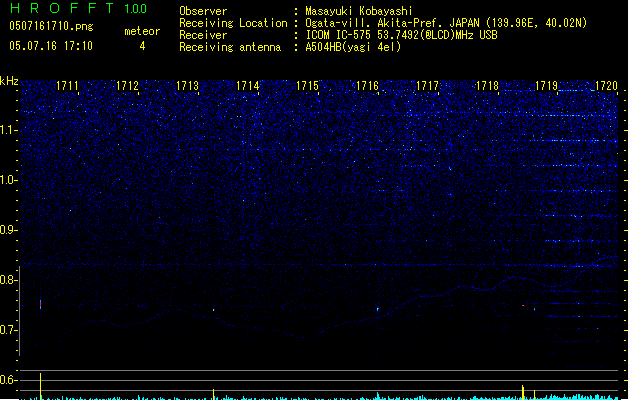The image size is (629, 400).
Task: Select the location text Ogata-vill. Akita-Pref. JAPAN
Action: click(392, 23)
